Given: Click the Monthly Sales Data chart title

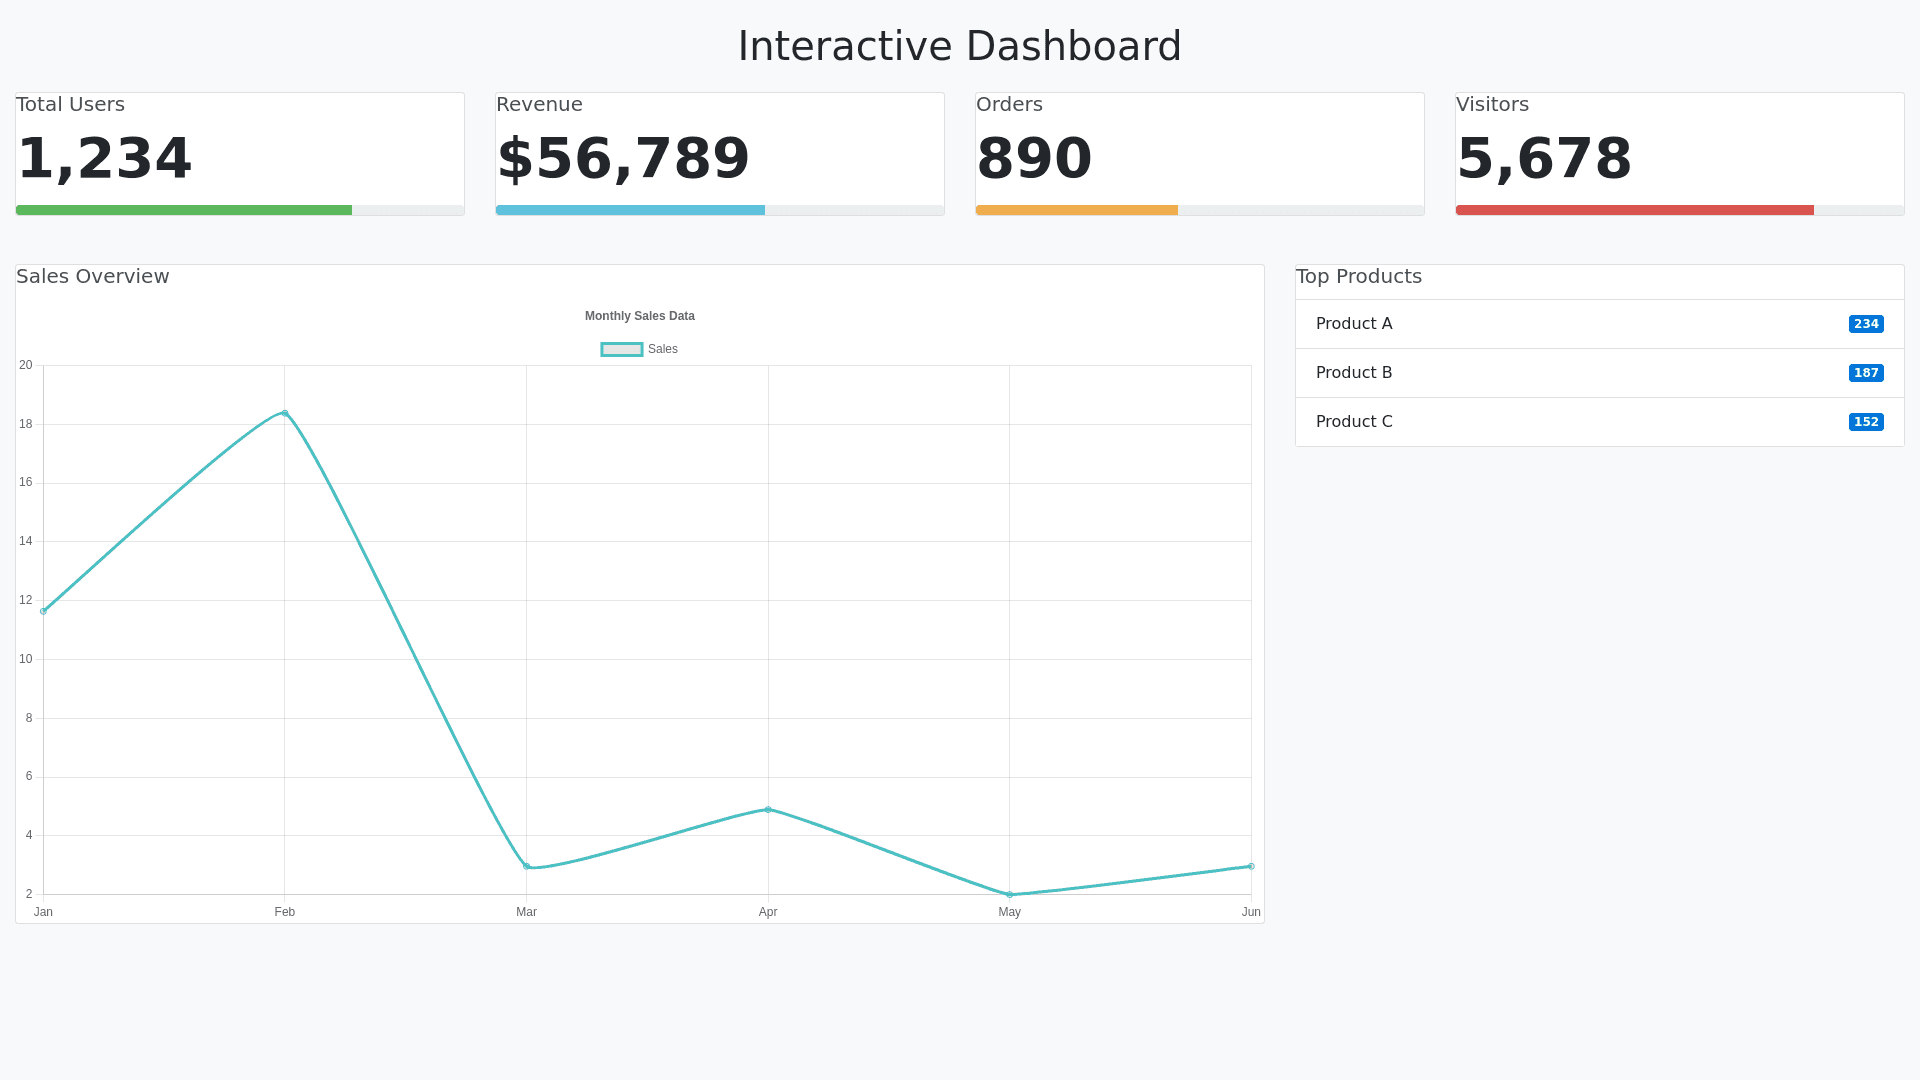Looking at the screenshot, I should [640, 316].
